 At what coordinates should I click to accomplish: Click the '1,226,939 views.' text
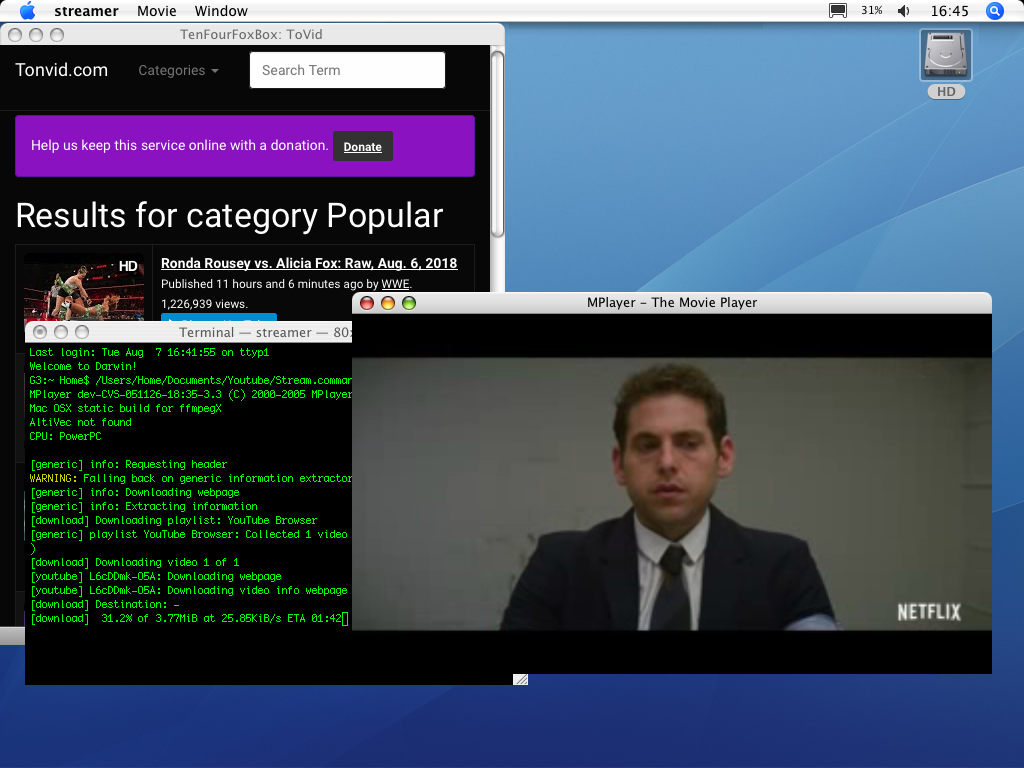pyautogui.click(x=204, y=304)
